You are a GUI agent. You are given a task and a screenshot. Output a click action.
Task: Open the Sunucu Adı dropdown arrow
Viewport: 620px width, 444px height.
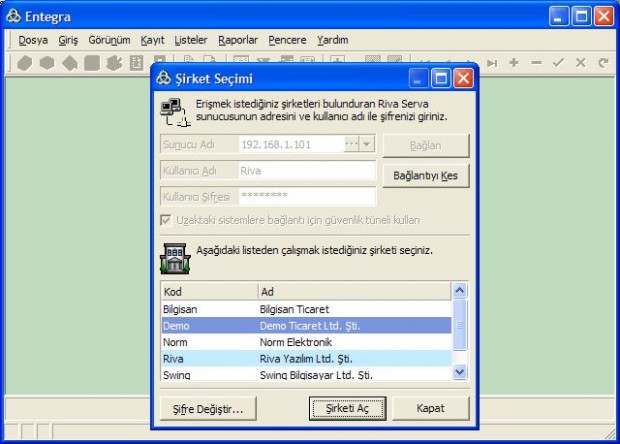point(367,144)
